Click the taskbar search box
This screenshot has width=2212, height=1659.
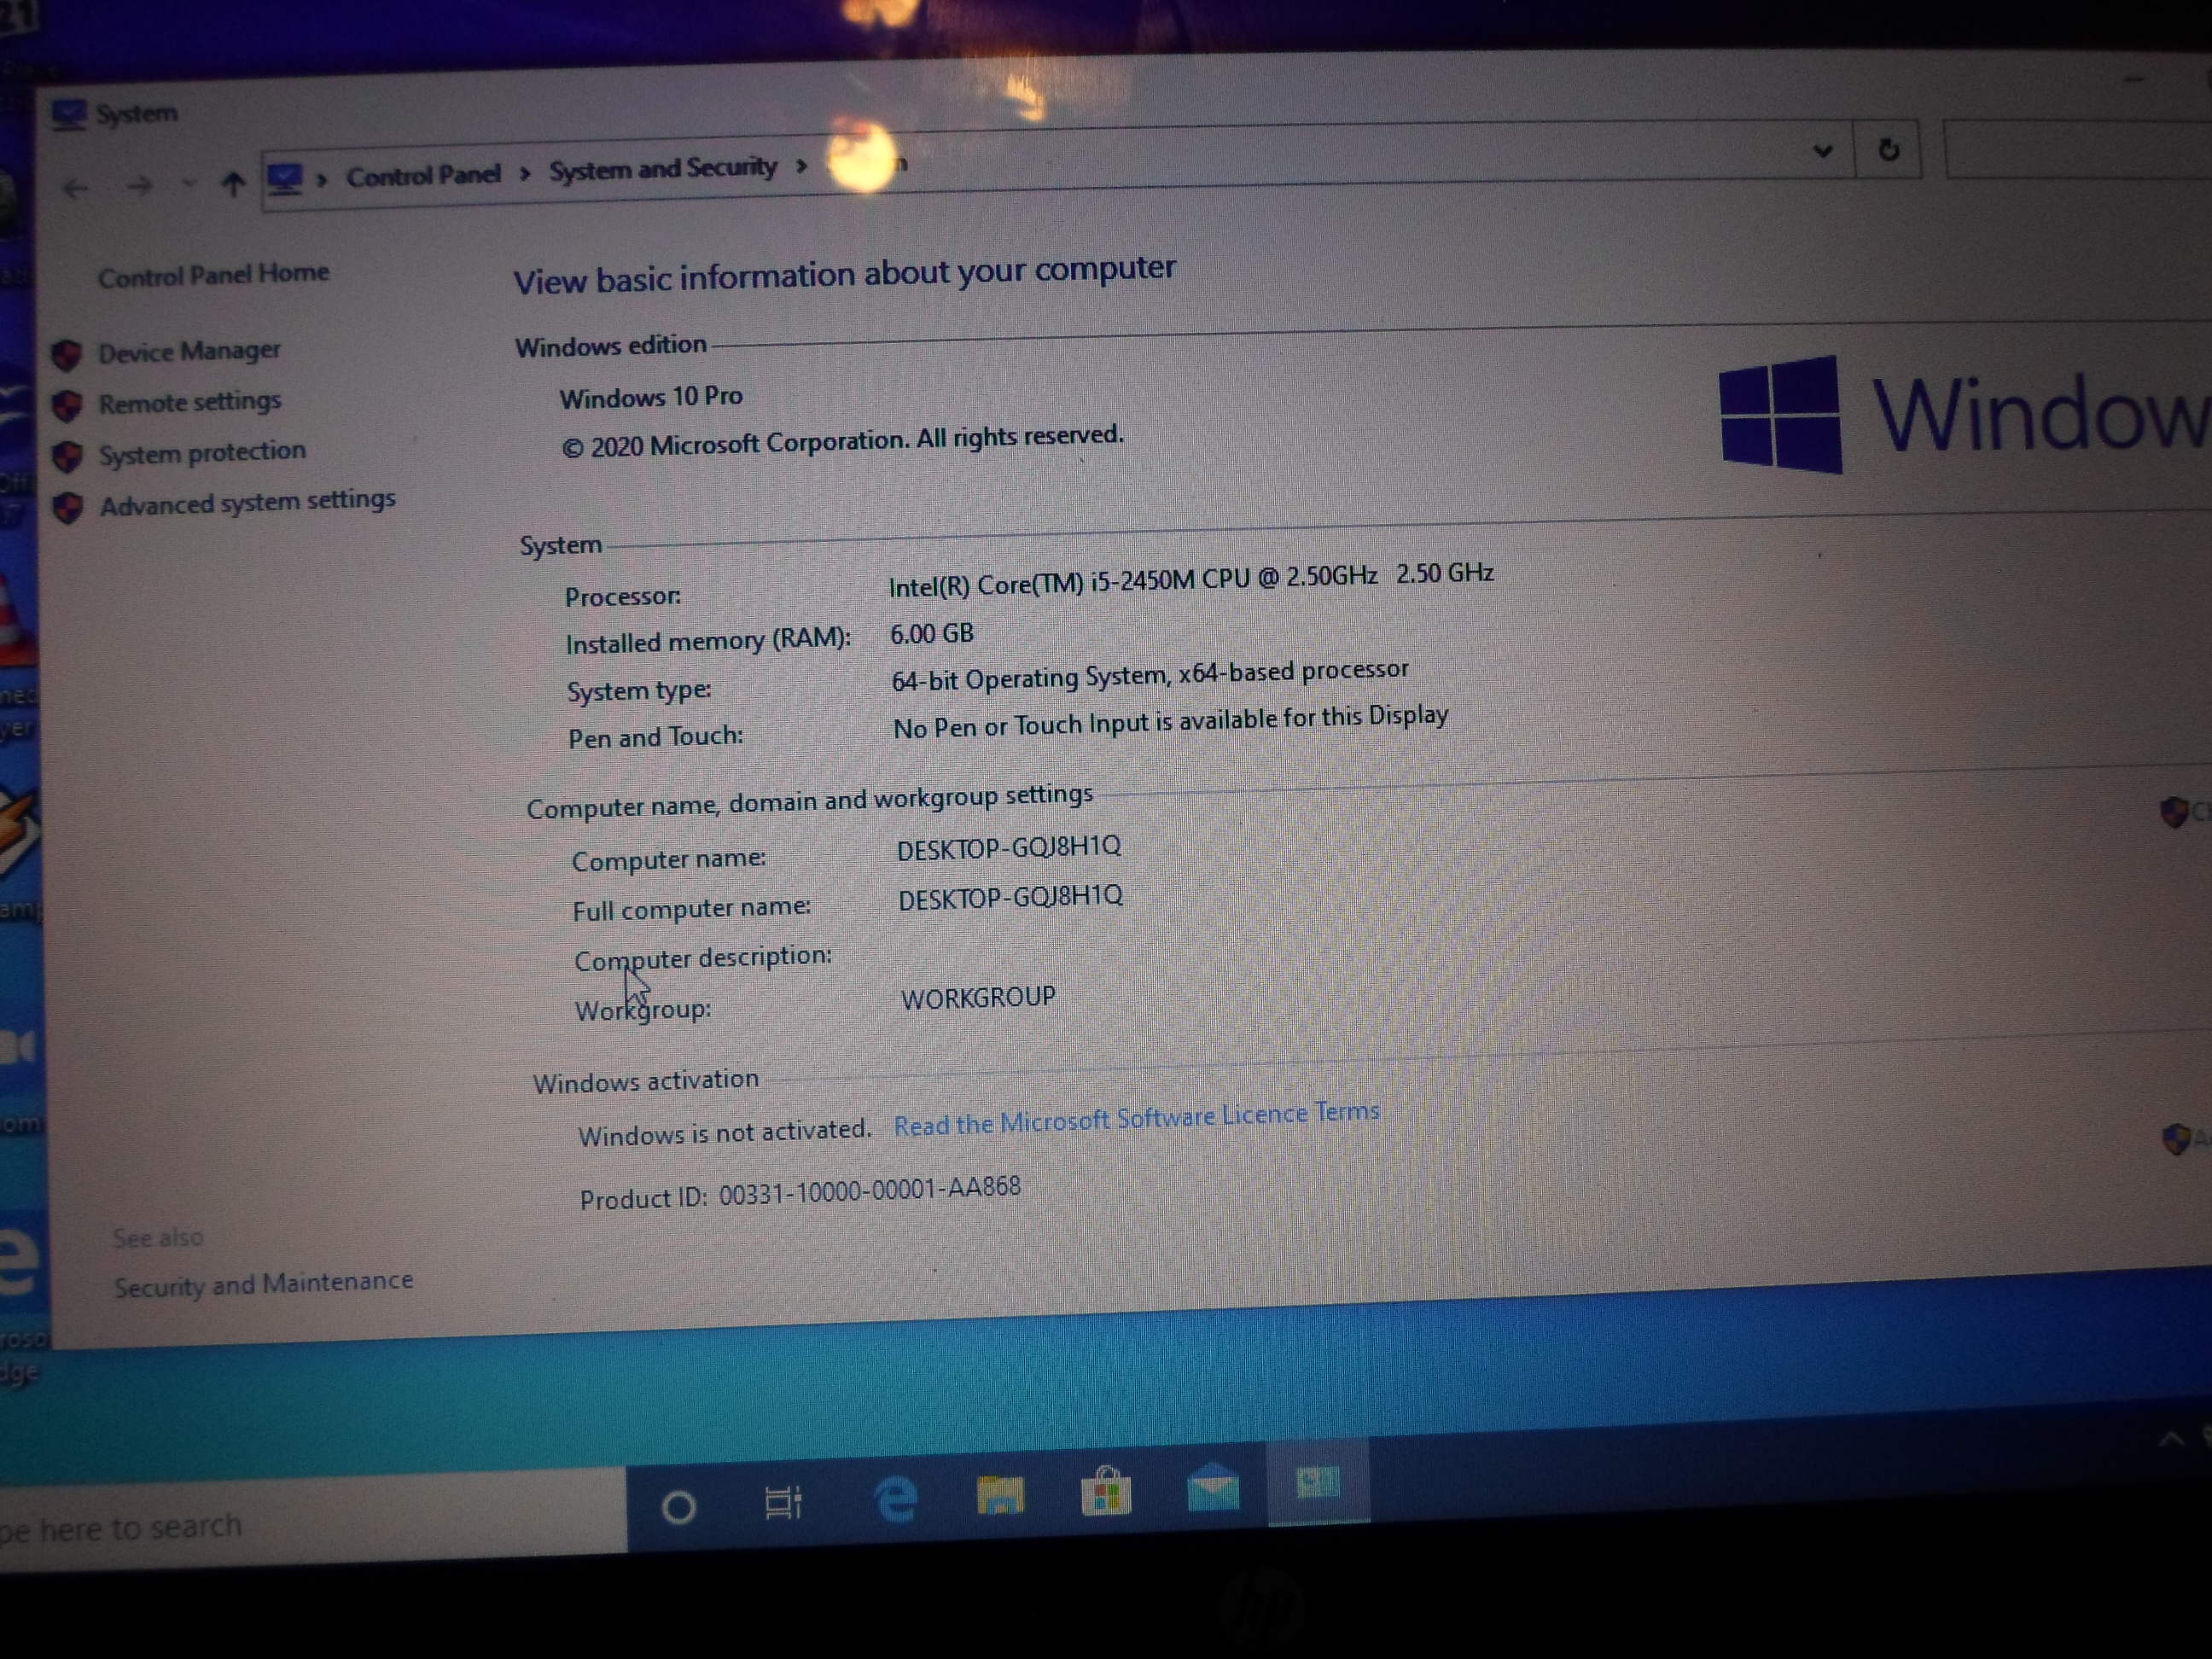point(312,1520)
